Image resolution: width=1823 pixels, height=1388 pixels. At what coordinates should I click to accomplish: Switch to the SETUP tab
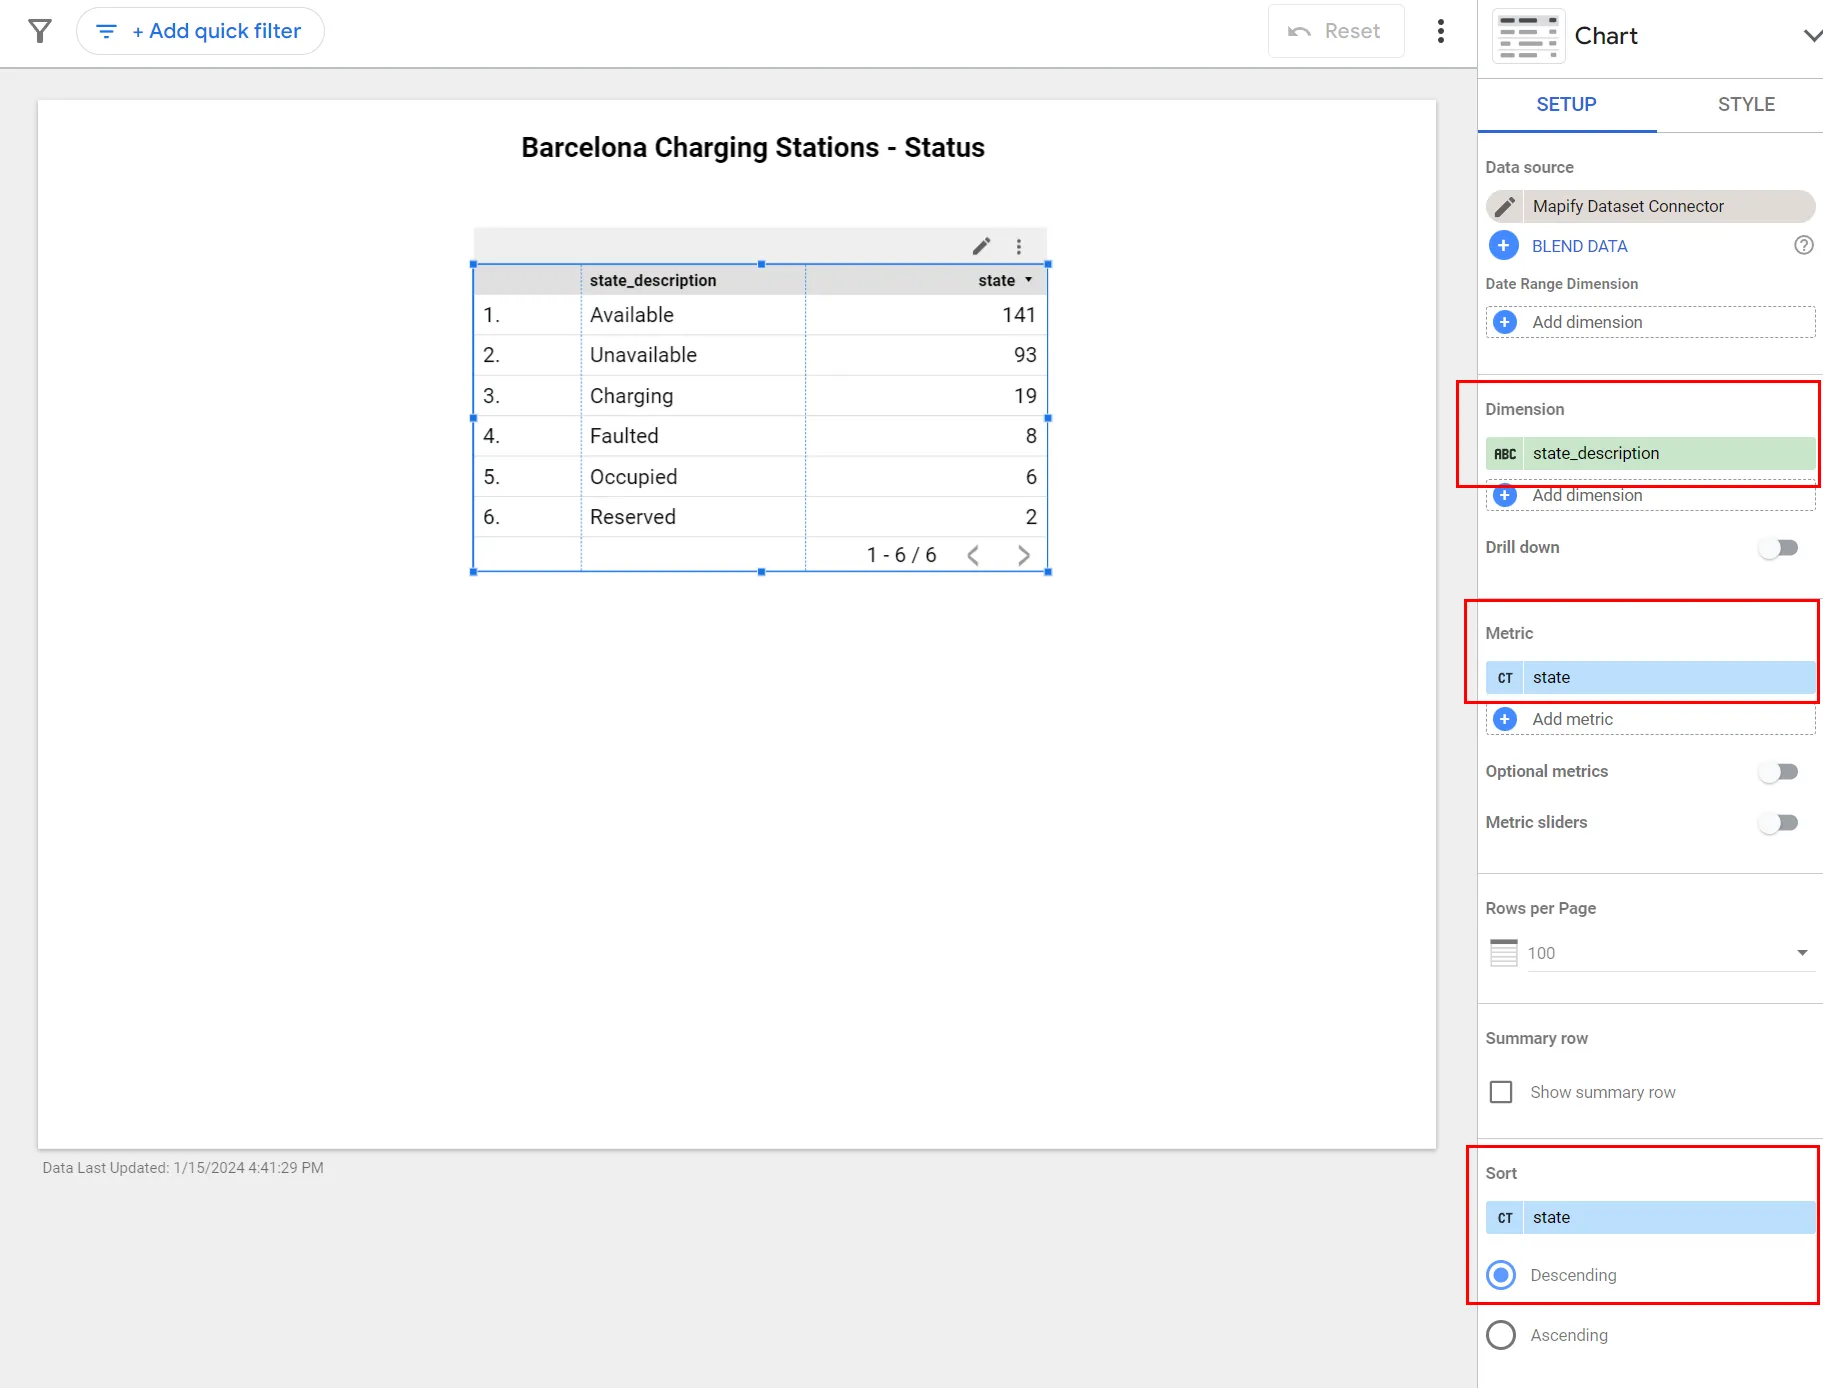[x=1567, y=104]
